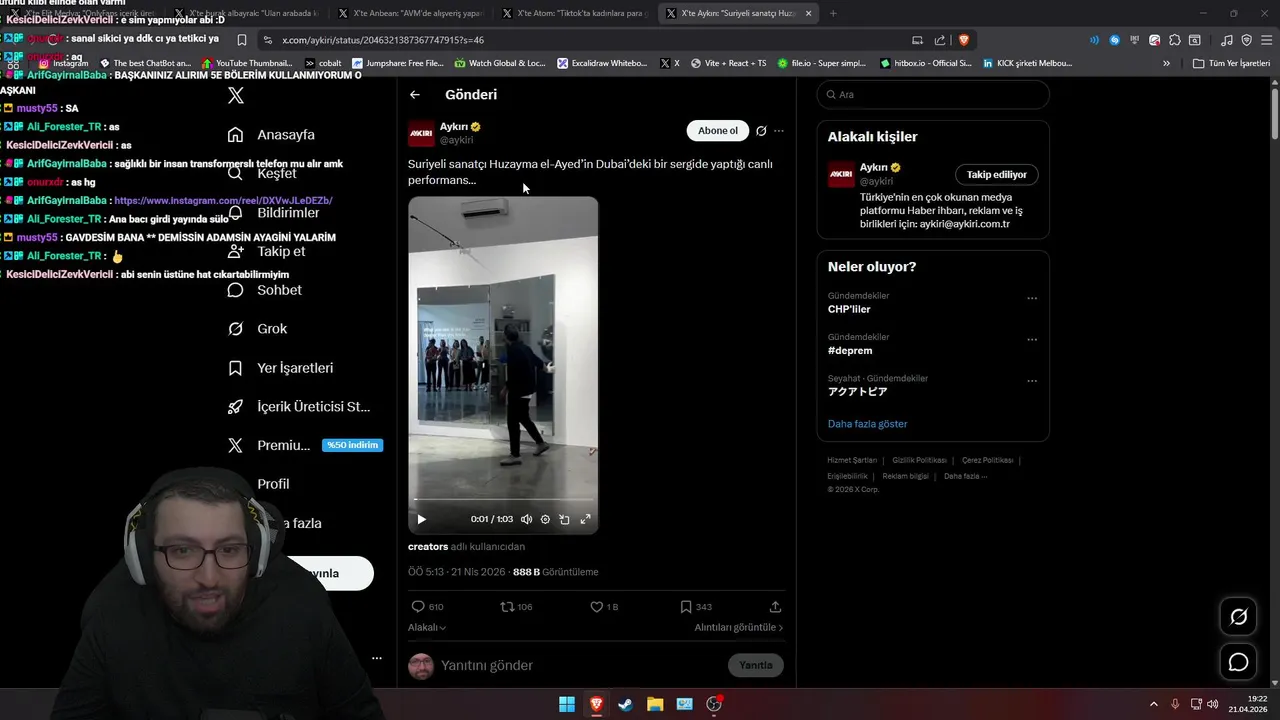Open Tüm Yer İşaretleri folder
The width and height of the screenshot is (1280, 720).
(1231, 63)
